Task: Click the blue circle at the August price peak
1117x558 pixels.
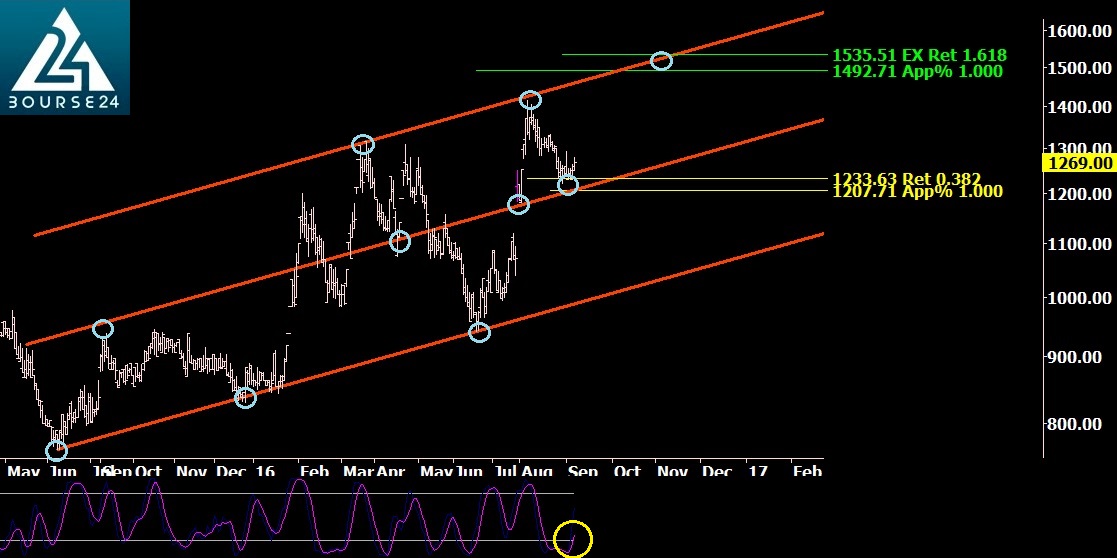Action: [530, 100]
